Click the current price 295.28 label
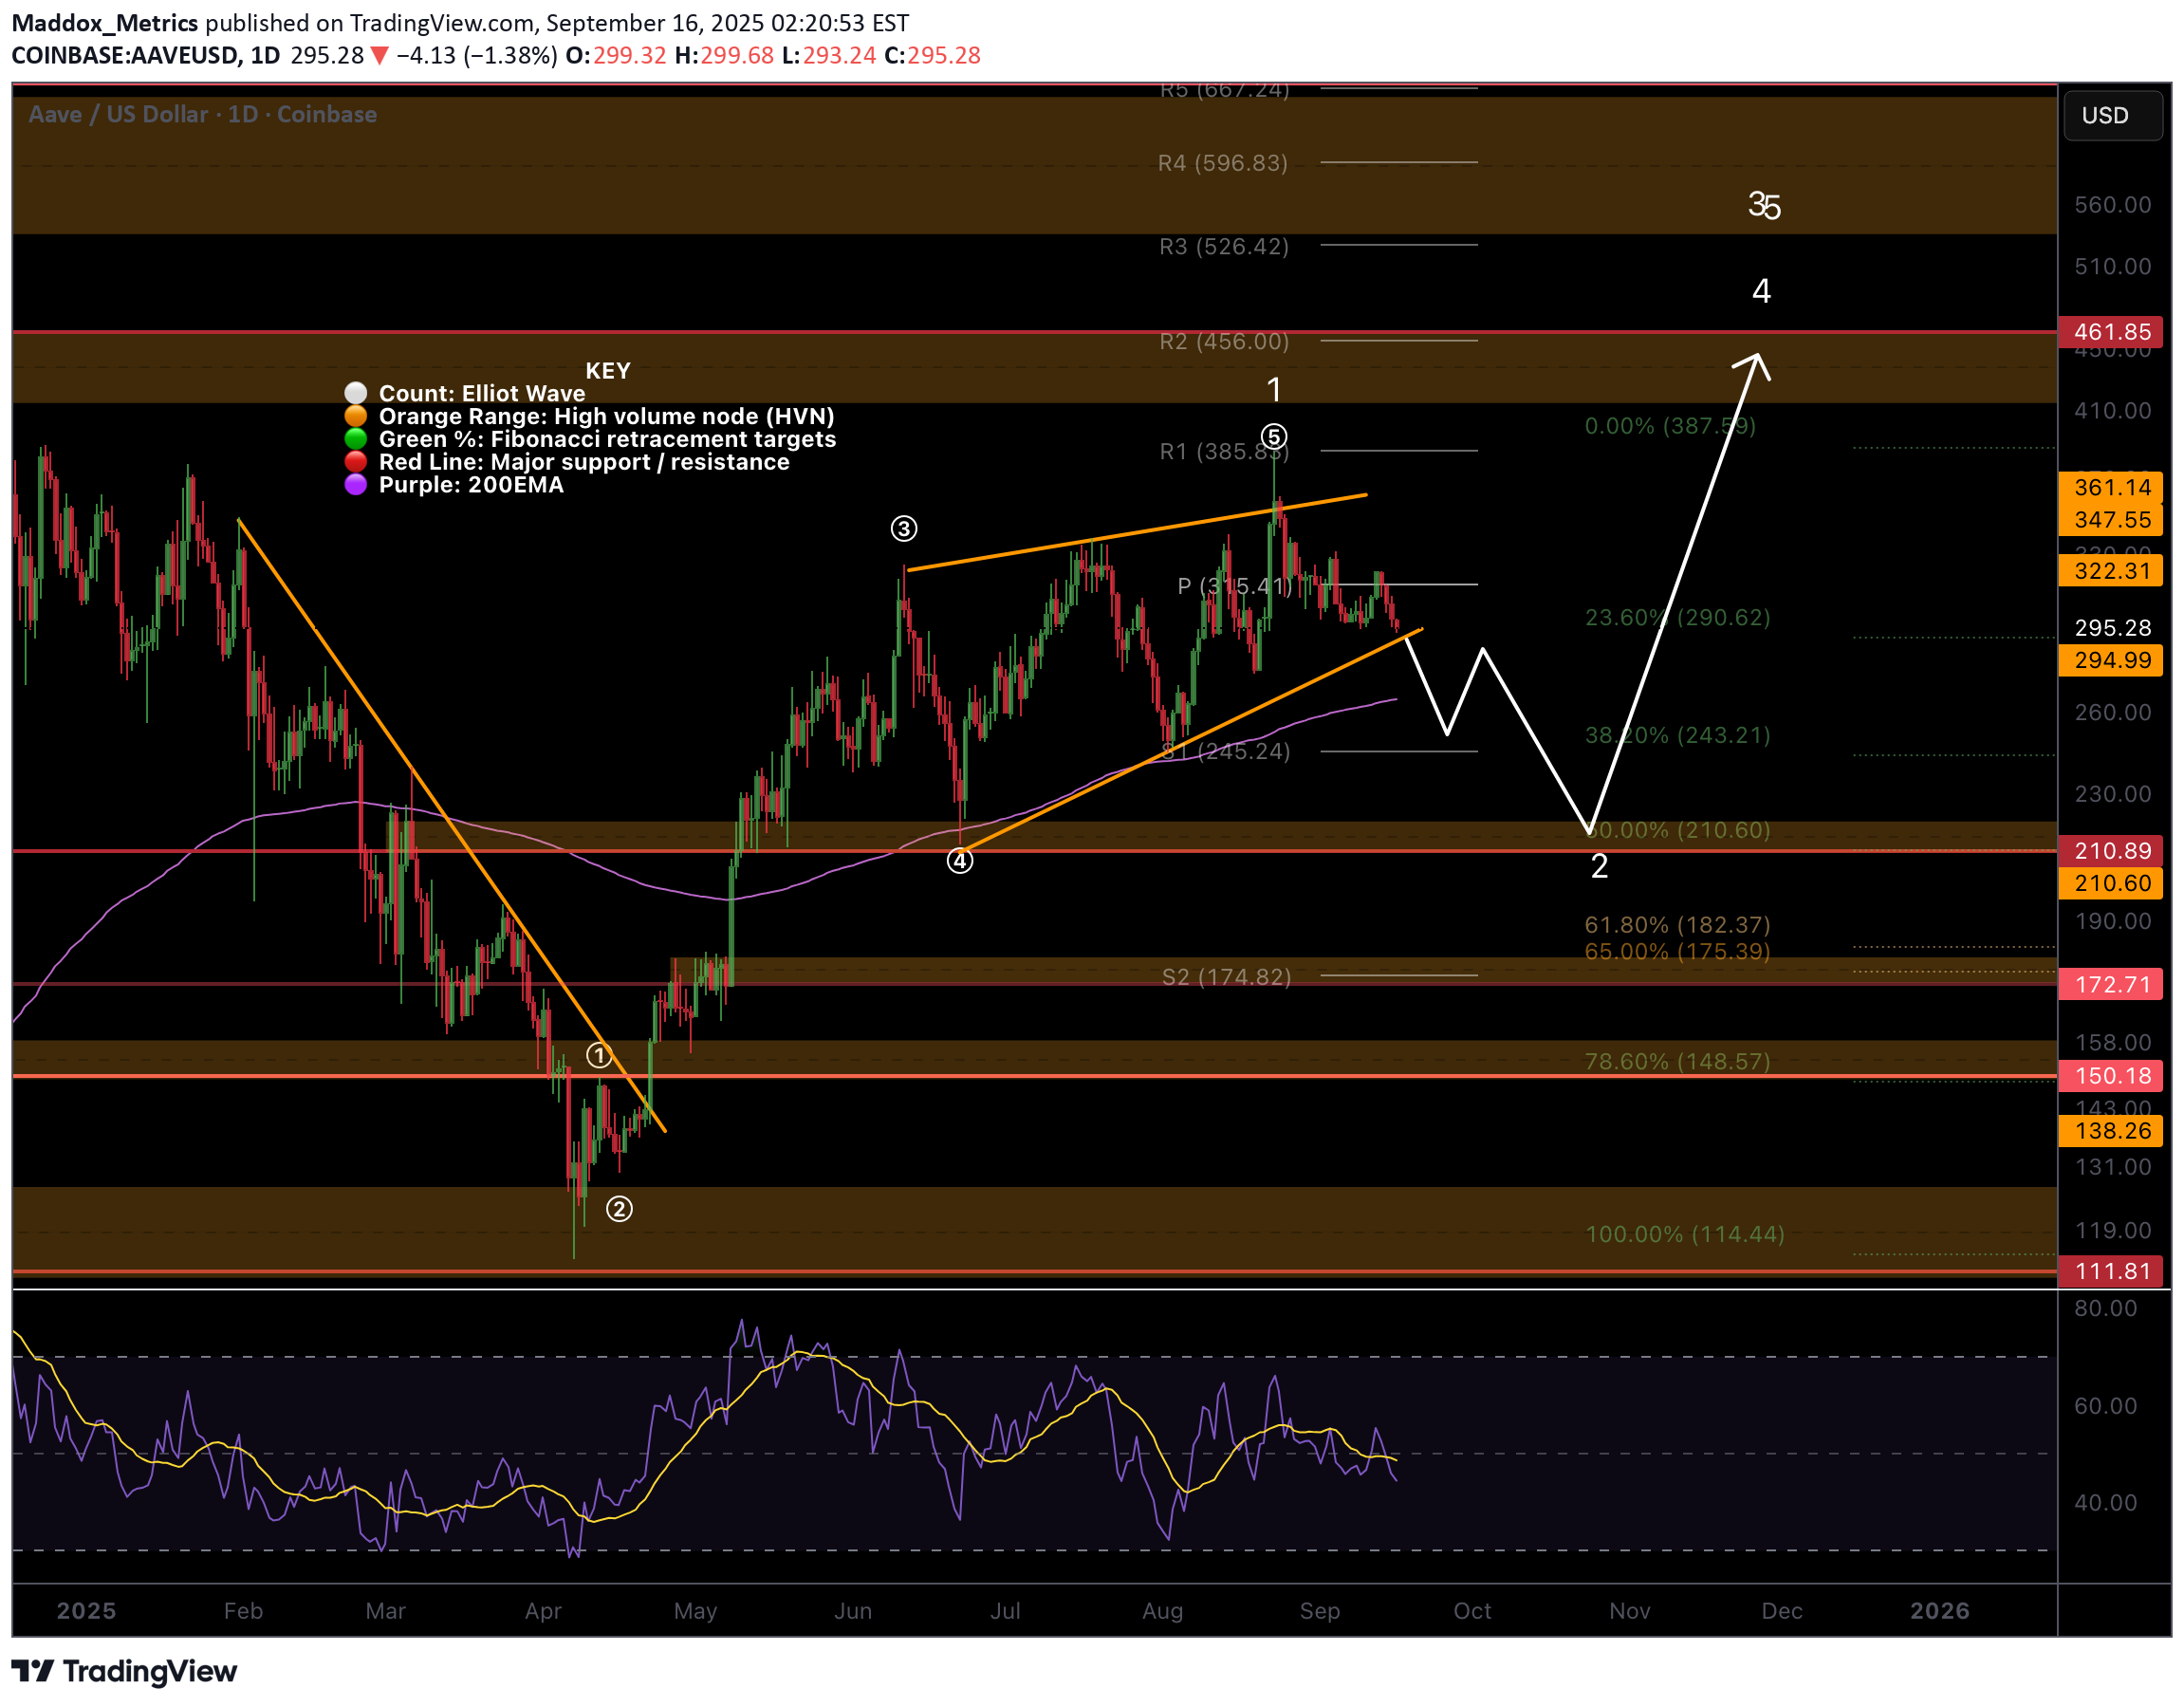This screenshot has height=1706, width=2184. [2111, 627]
